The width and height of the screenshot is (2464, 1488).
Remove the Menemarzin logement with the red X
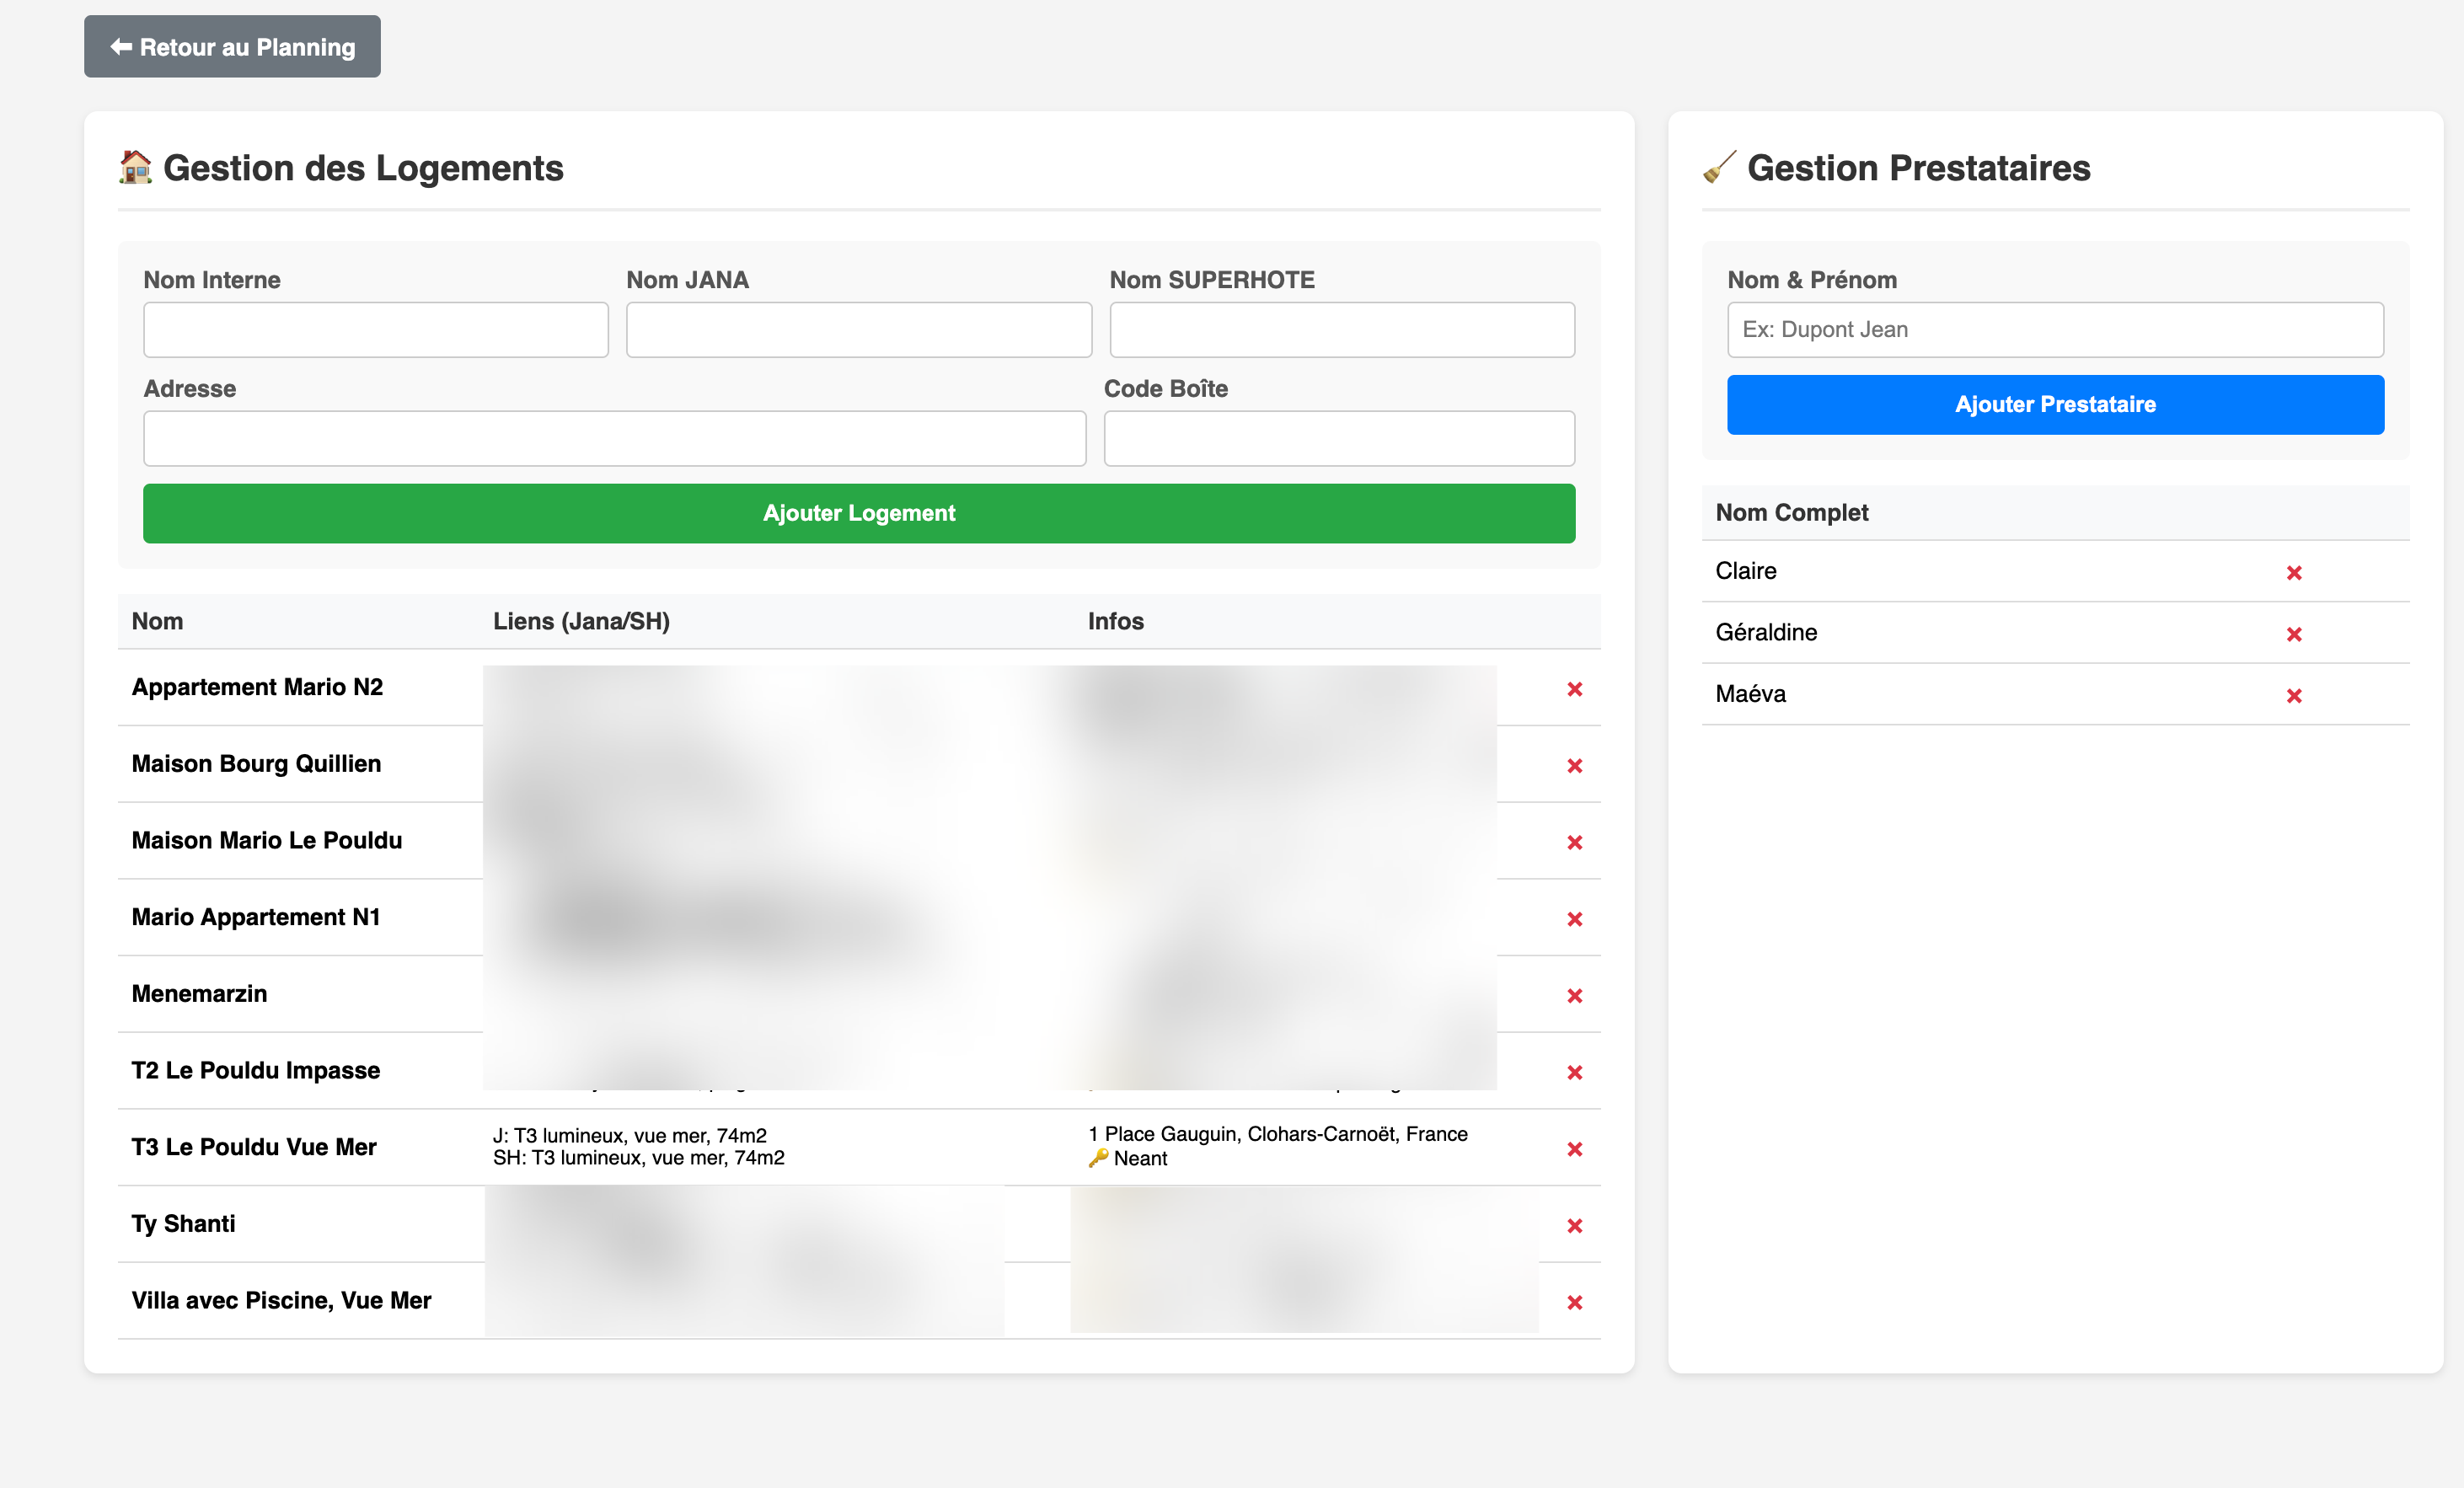coord(1575,996)
